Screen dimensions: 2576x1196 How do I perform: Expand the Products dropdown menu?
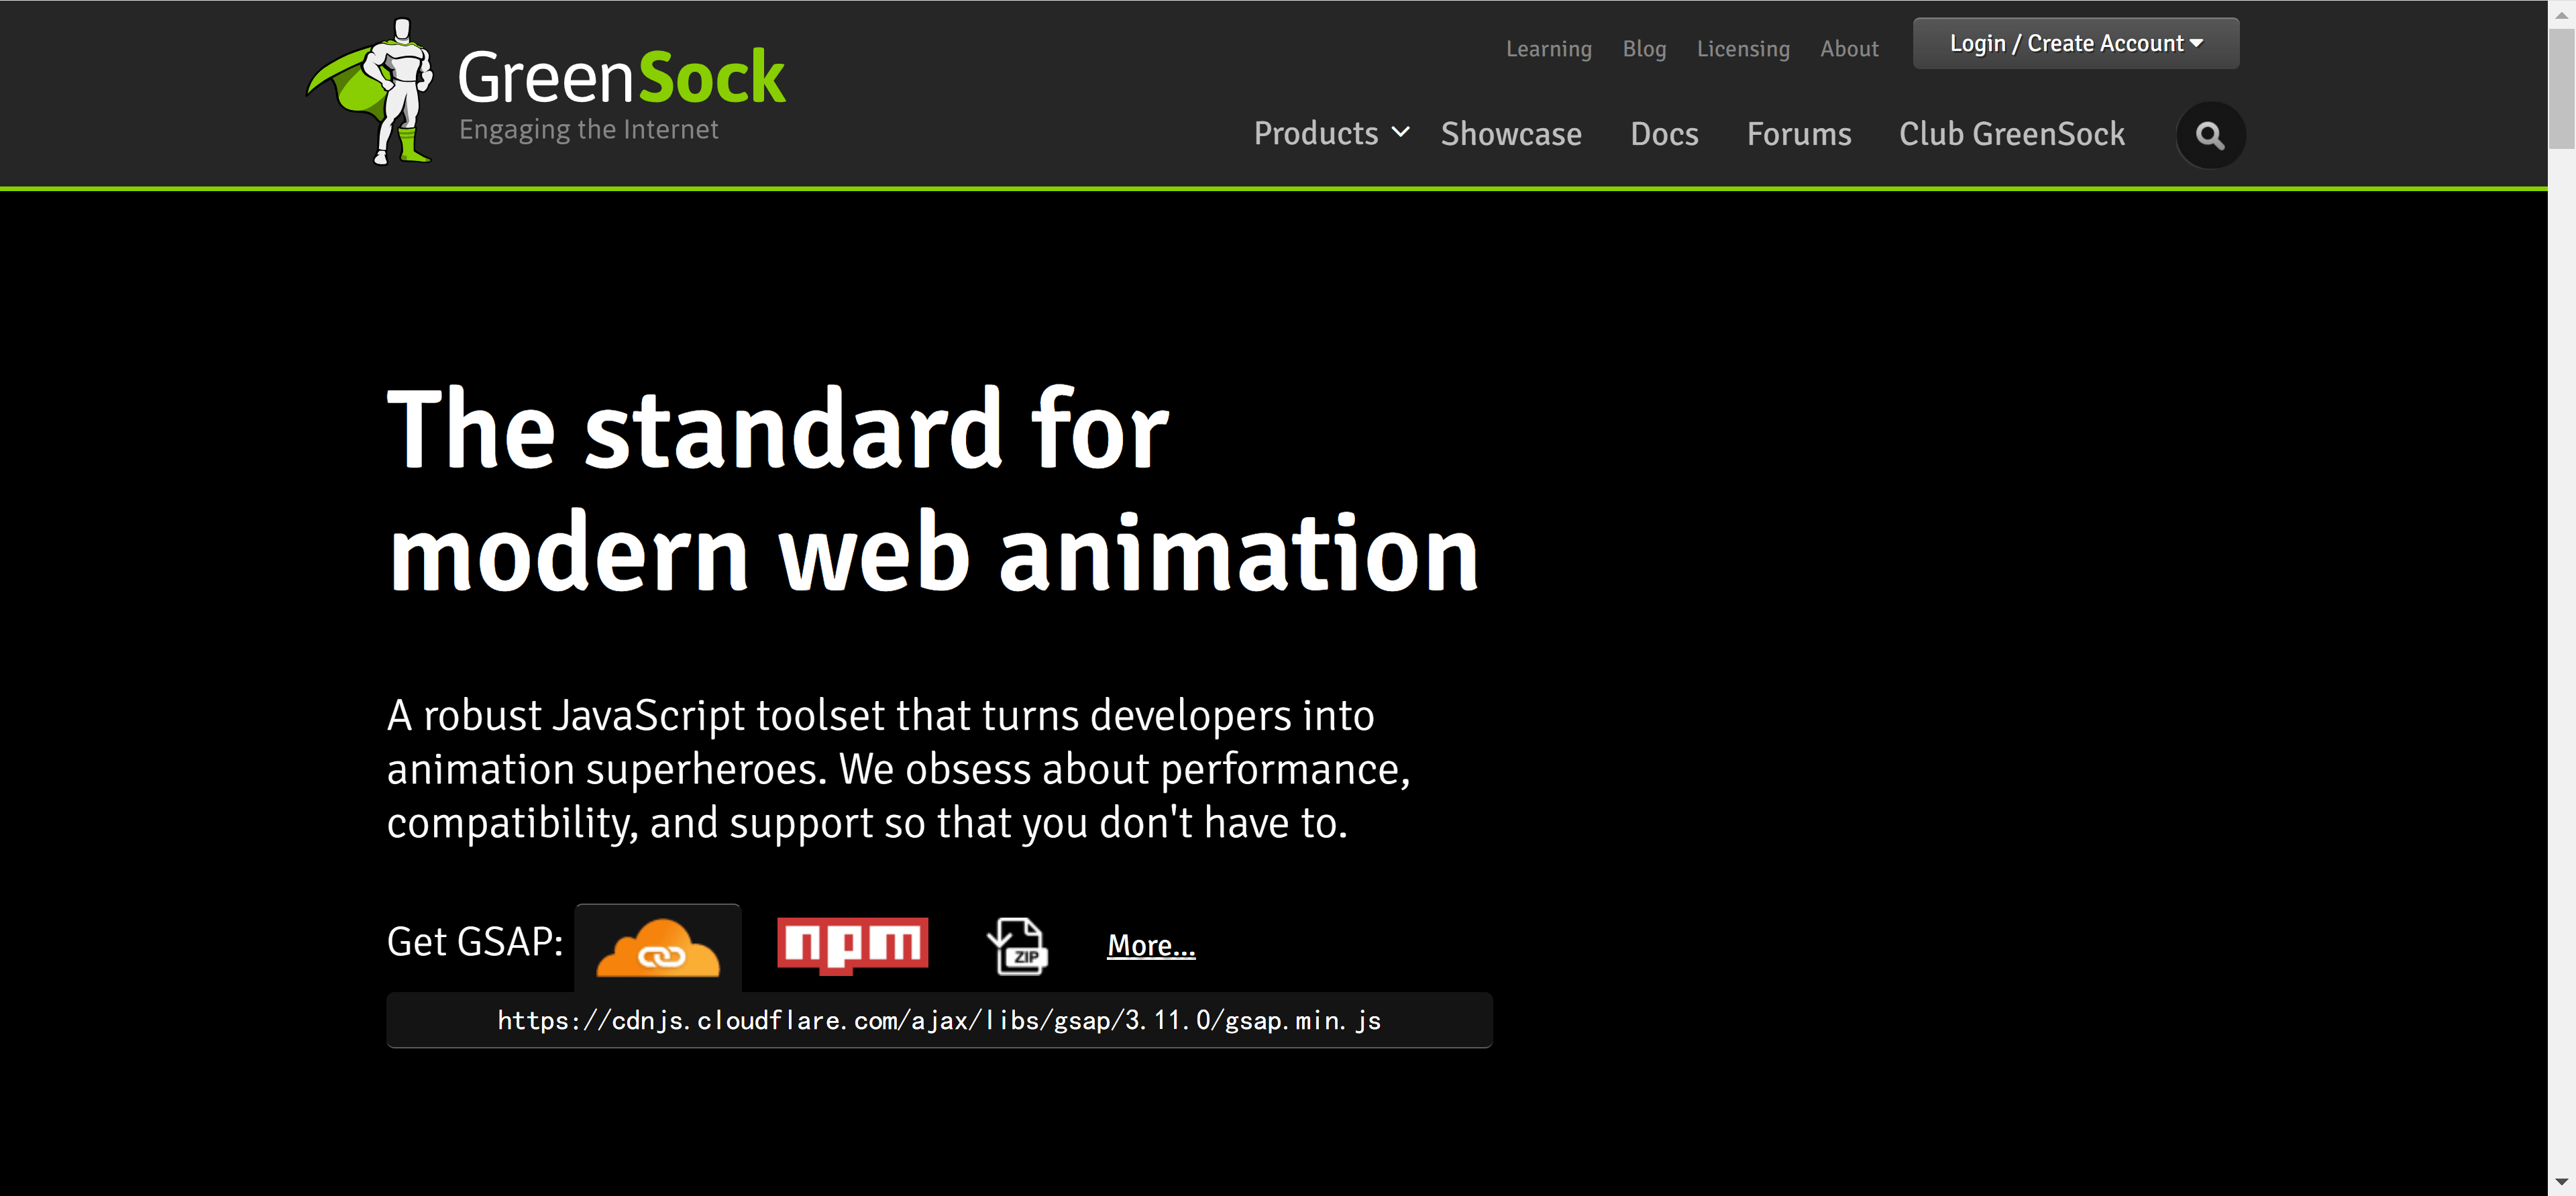tap(1315, 134)
